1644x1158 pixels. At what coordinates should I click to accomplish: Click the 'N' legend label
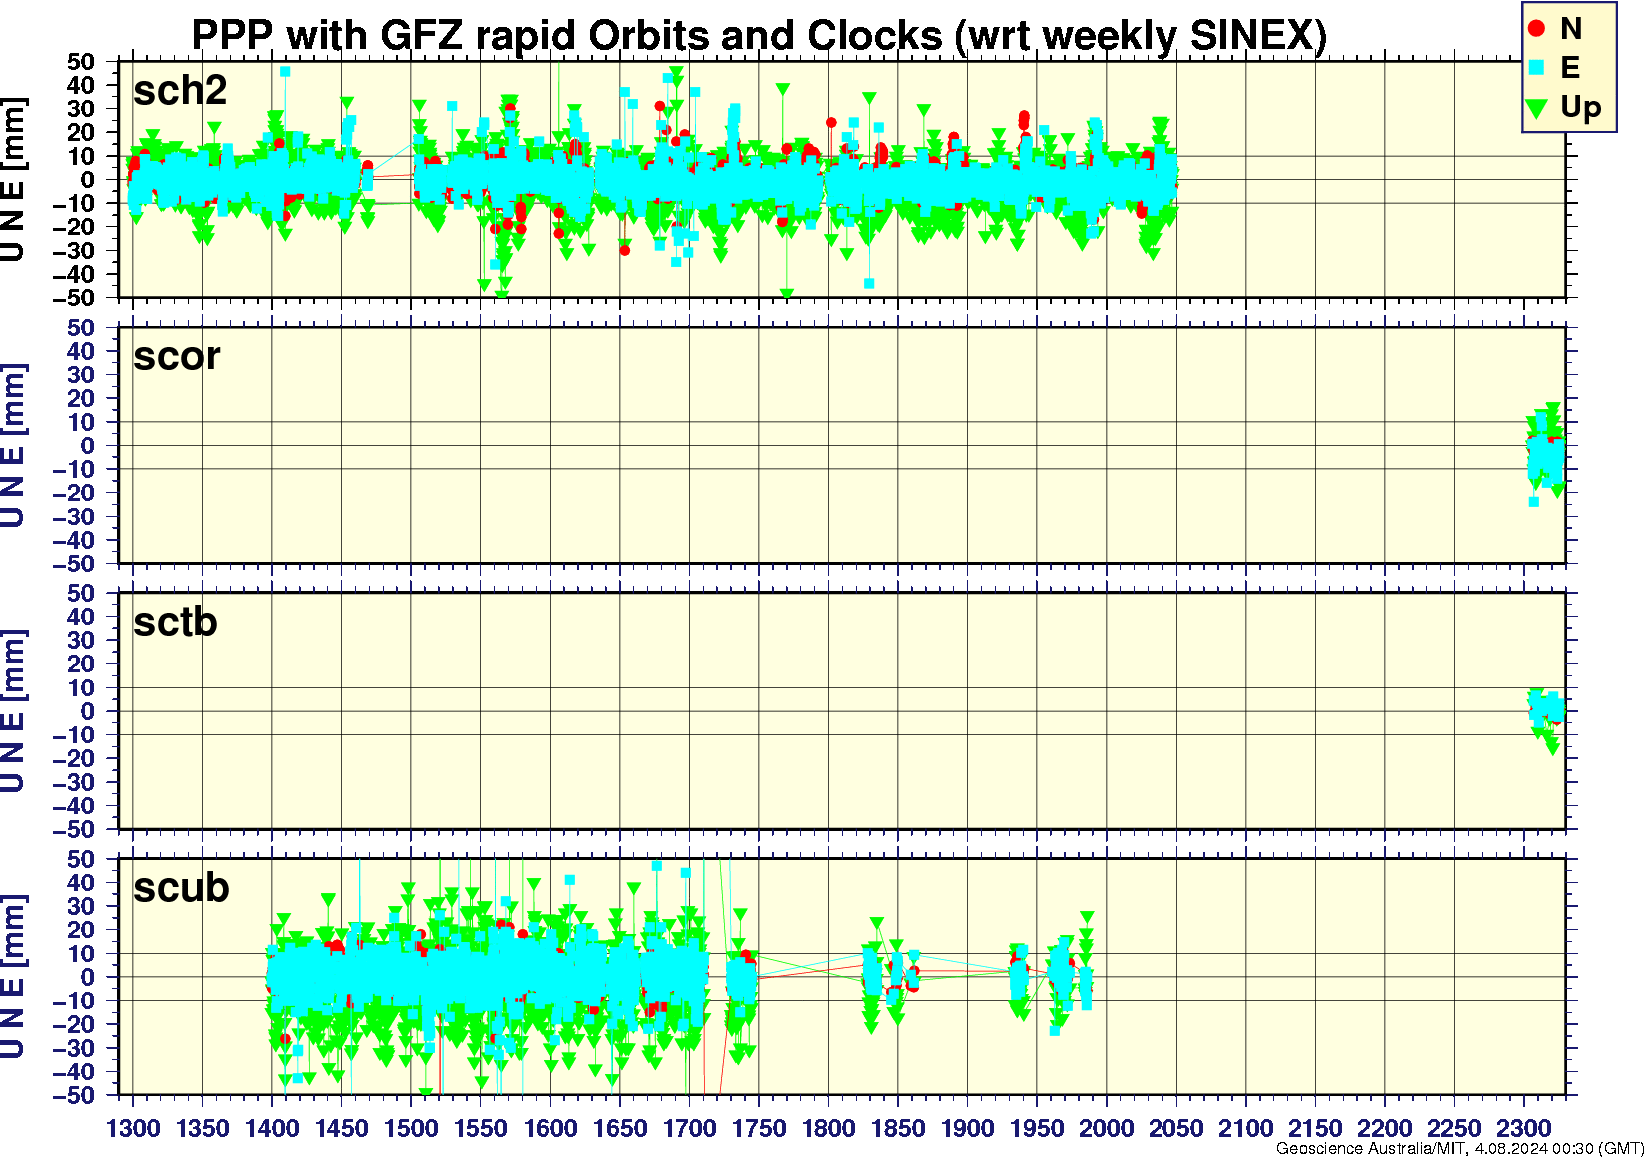[1570, 29]
